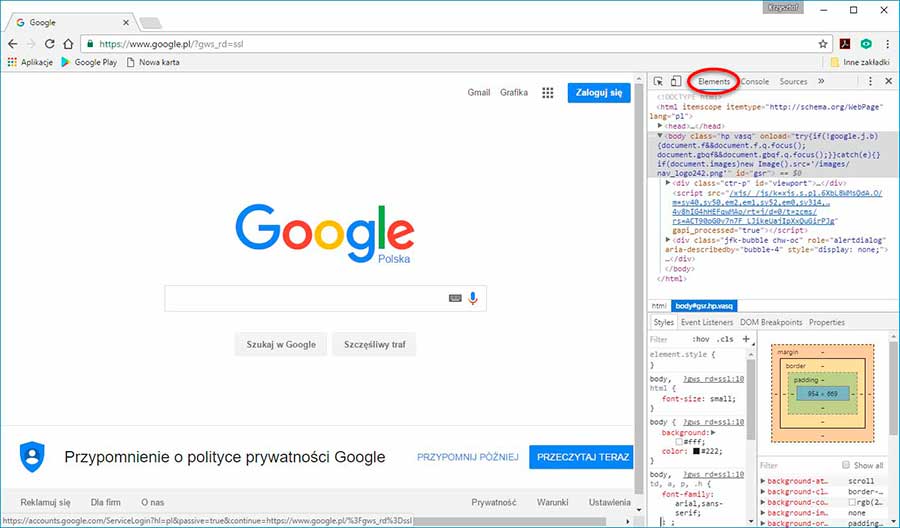Screen dimensions: 900x528
Task: Click the browser forward arrow
Action: 31,44
